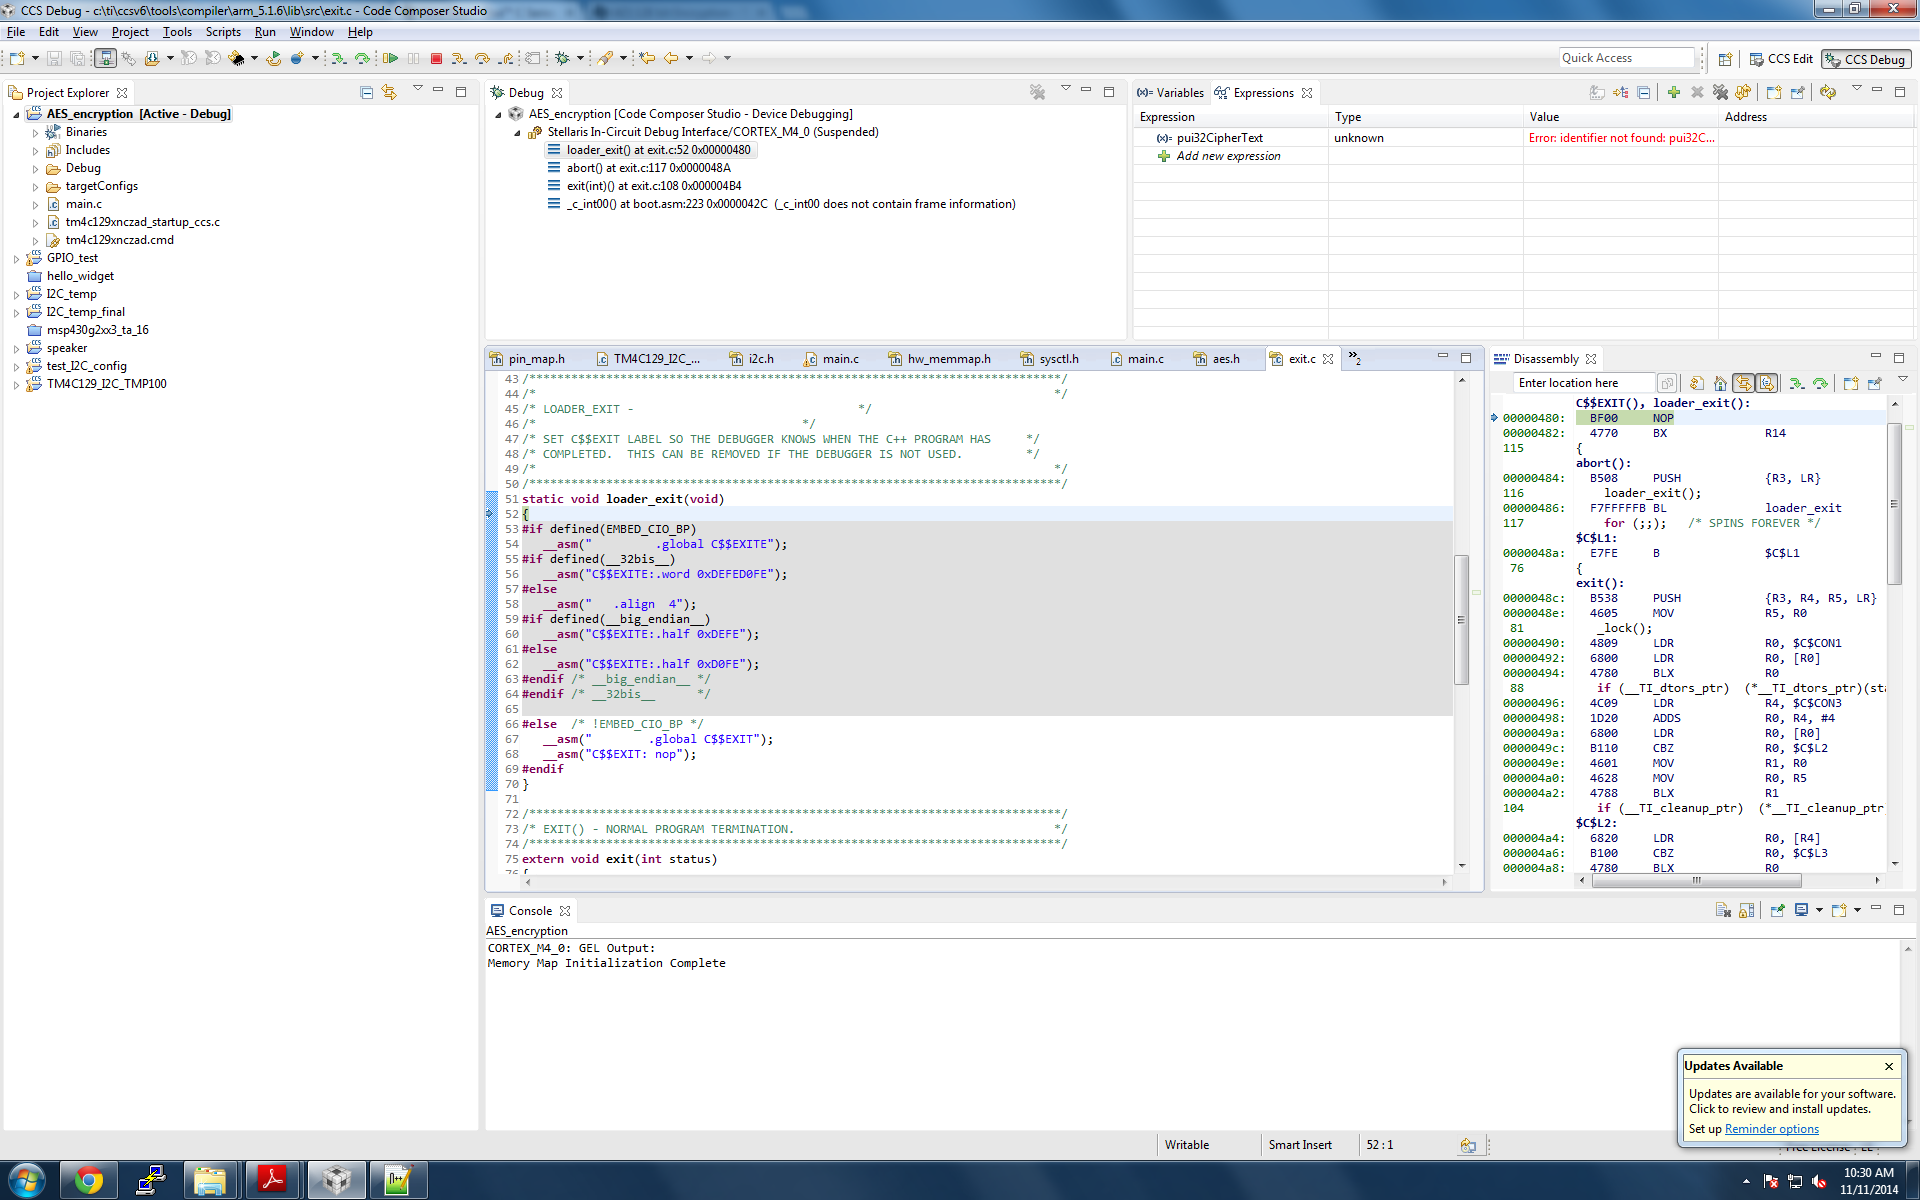Click the red Terminate button
Screen dimensions: 1920x1200
tap(436, 59)
